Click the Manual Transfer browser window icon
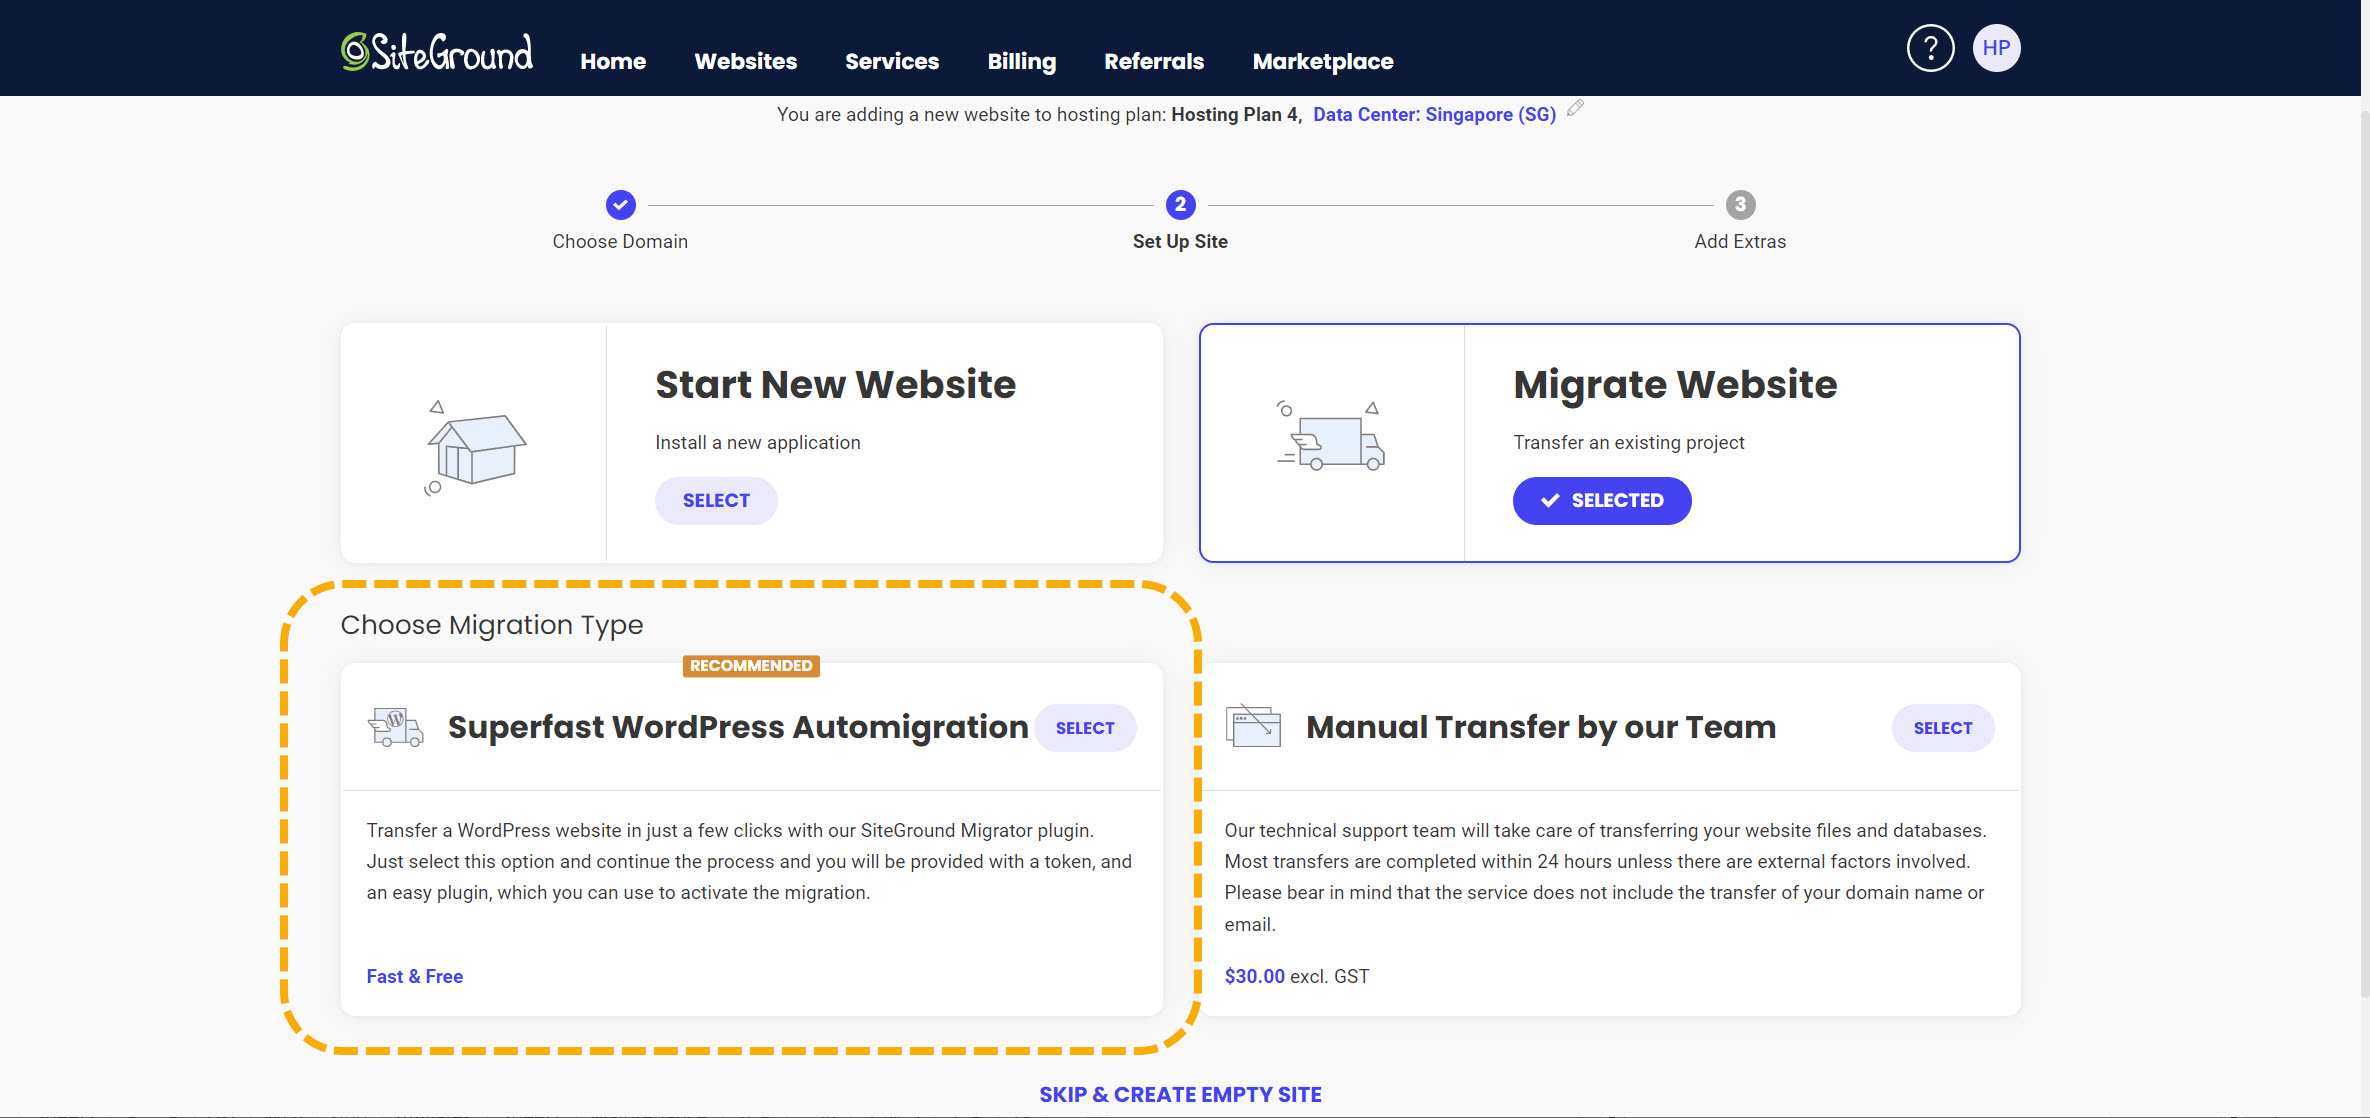This screenshot has width=2370, height=1118. [1253, 726]
